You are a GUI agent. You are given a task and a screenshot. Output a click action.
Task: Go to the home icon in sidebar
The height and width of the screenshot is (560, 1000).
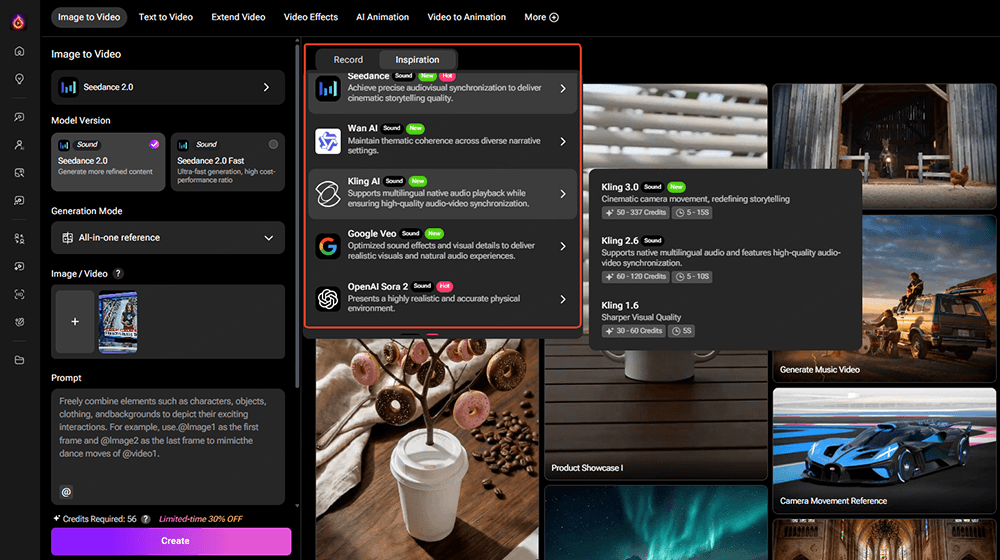click(19, 51)
